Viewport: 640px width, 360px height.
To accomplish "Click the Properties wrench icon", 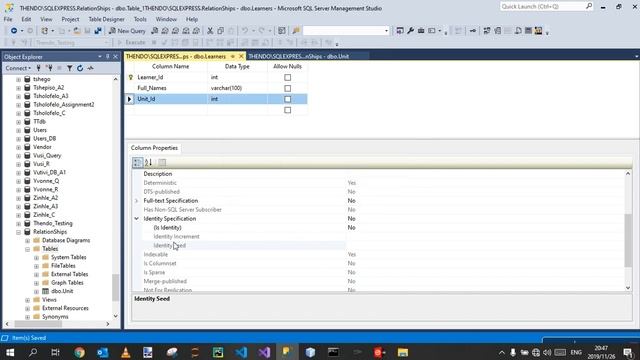I will [x=410, y=31].
